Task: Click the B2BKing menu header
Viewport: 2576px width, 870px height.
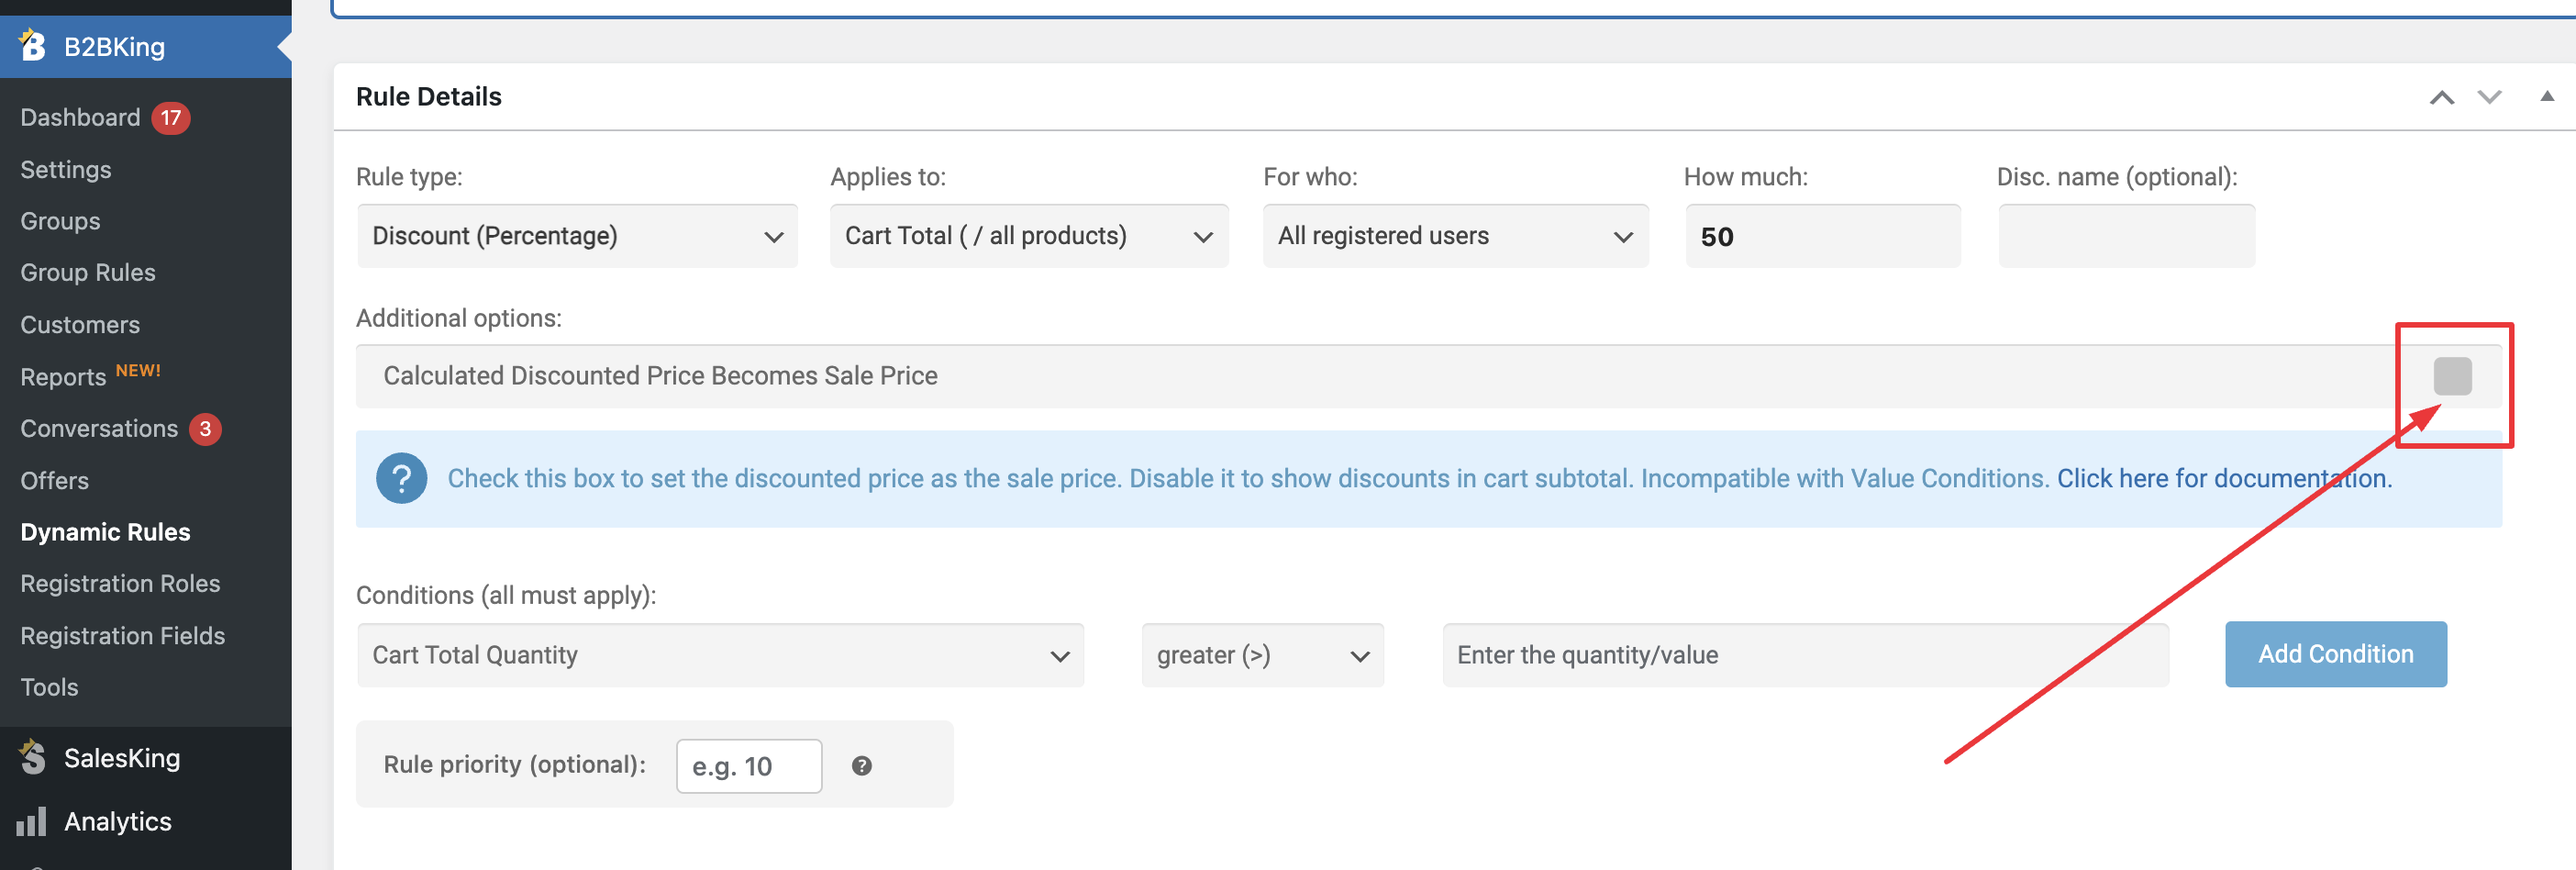Action: click(x=146, y=46)
